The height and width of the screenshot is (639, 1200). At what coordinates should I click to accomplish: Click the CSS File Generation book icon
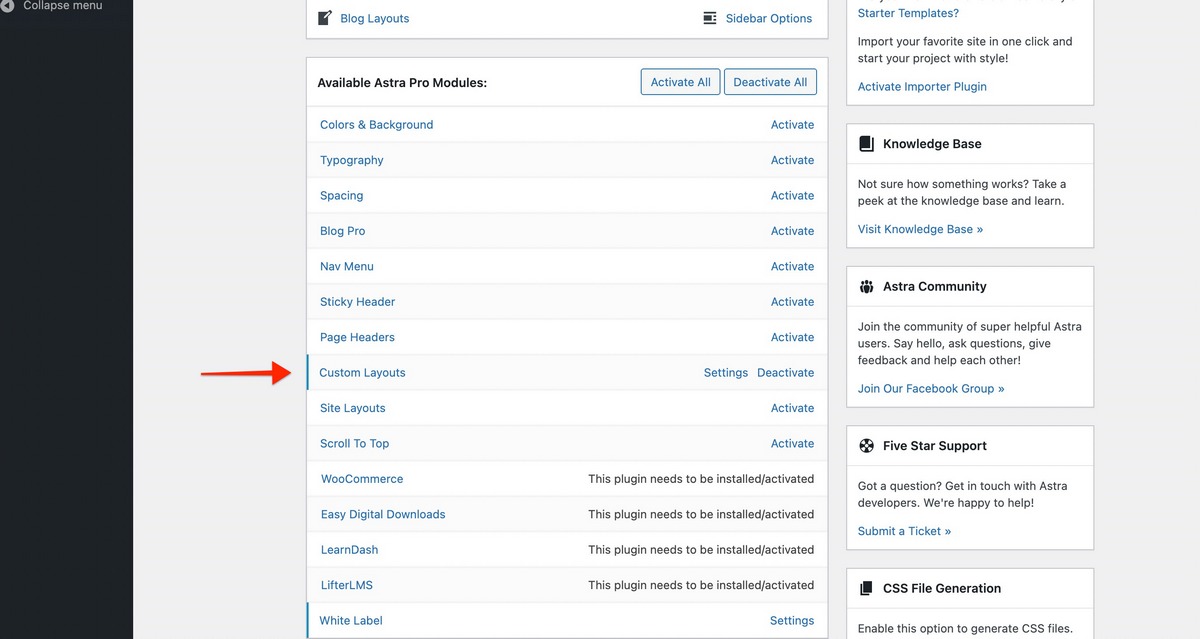click(x=866, y=588)
